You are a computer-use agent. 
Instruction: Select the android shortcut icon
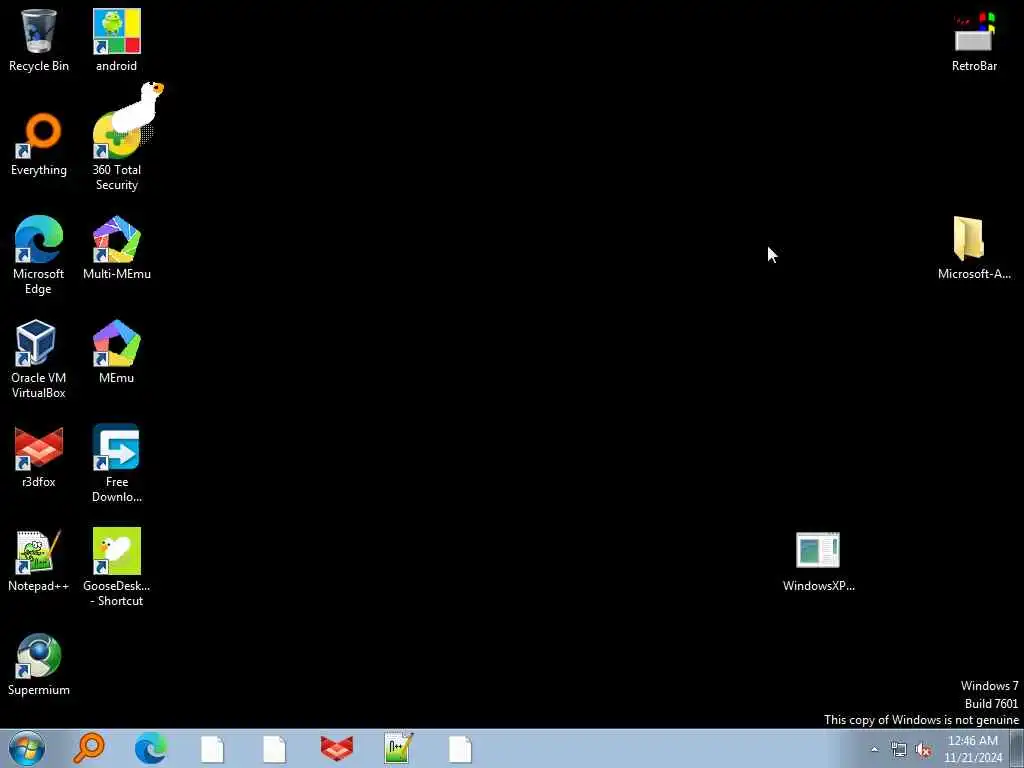(116, 40)
